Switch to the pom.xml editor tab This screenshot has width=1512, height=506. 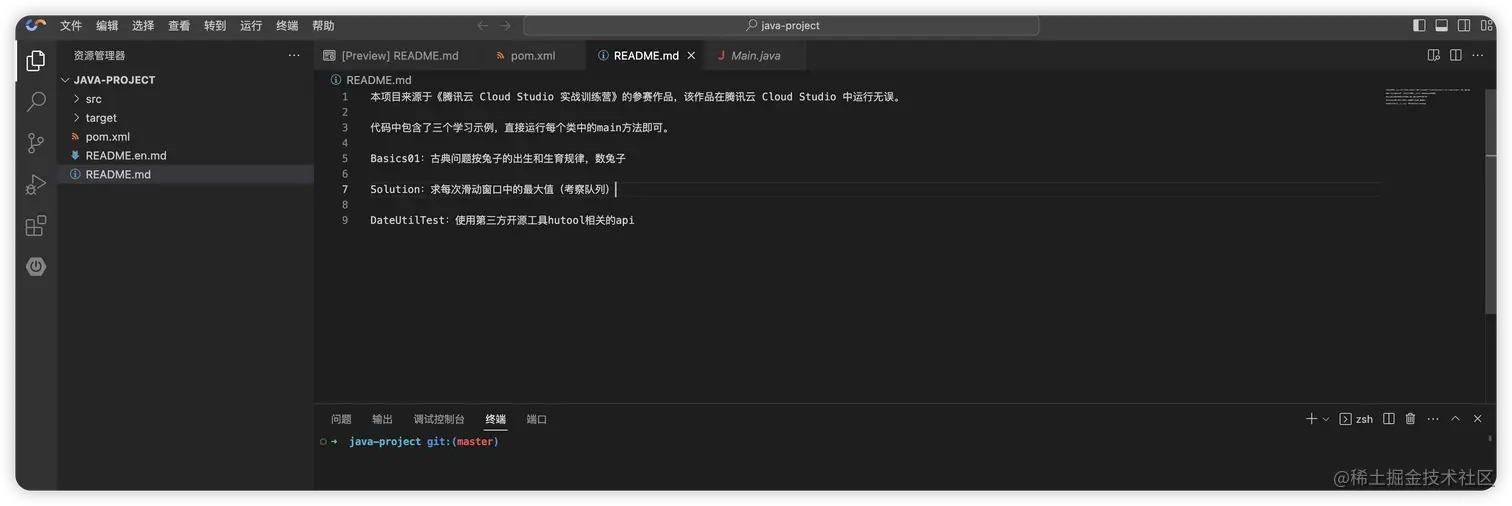[x=533, y=56]
